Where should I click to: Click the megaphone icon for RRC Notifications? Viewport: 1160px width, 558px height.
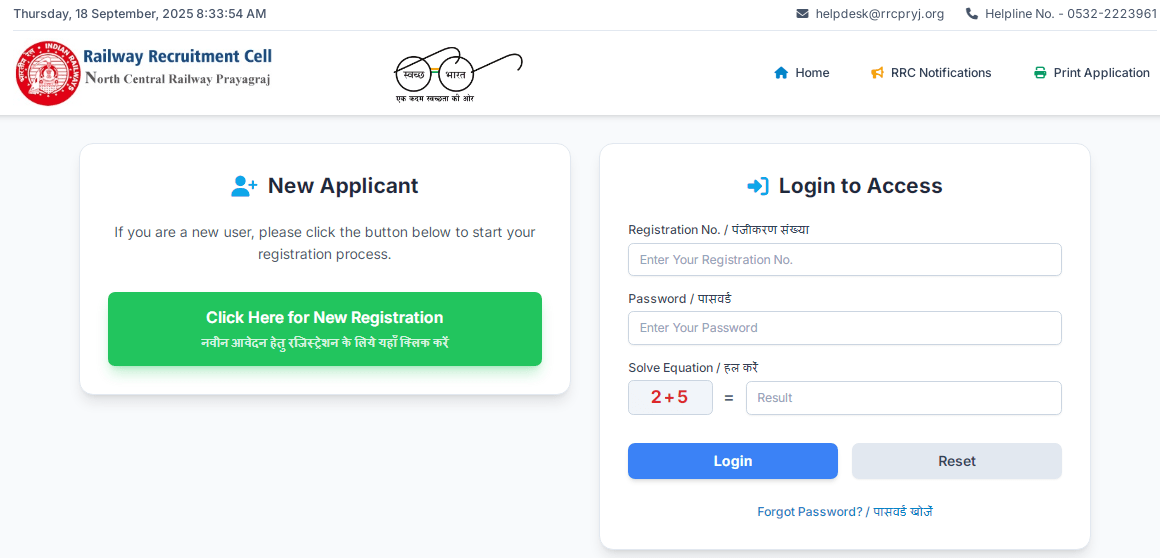click(x=877, y=73)
